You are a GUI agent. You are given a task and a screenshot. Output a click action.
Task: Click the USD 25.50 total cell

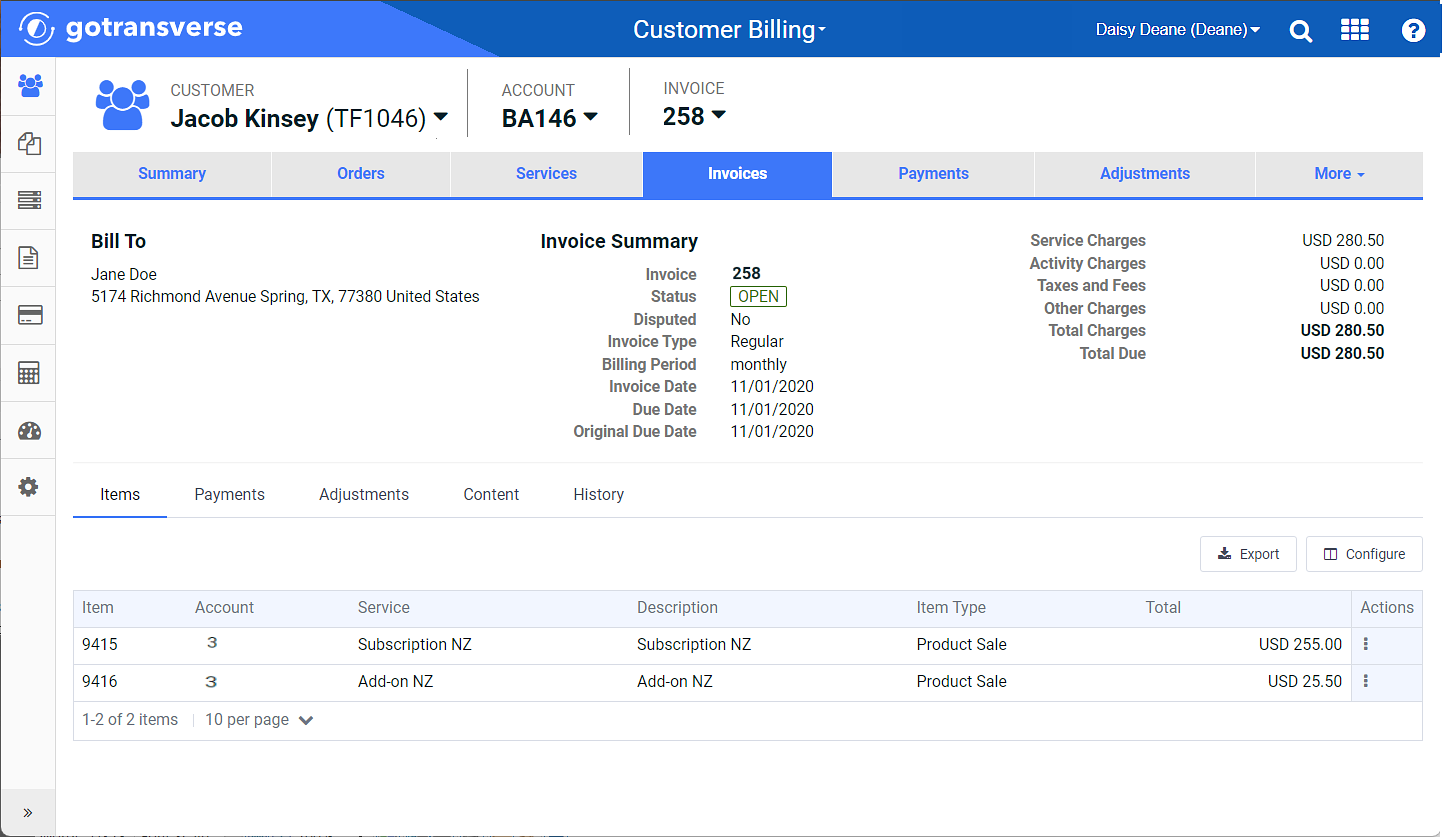(x=1305, y=682)
